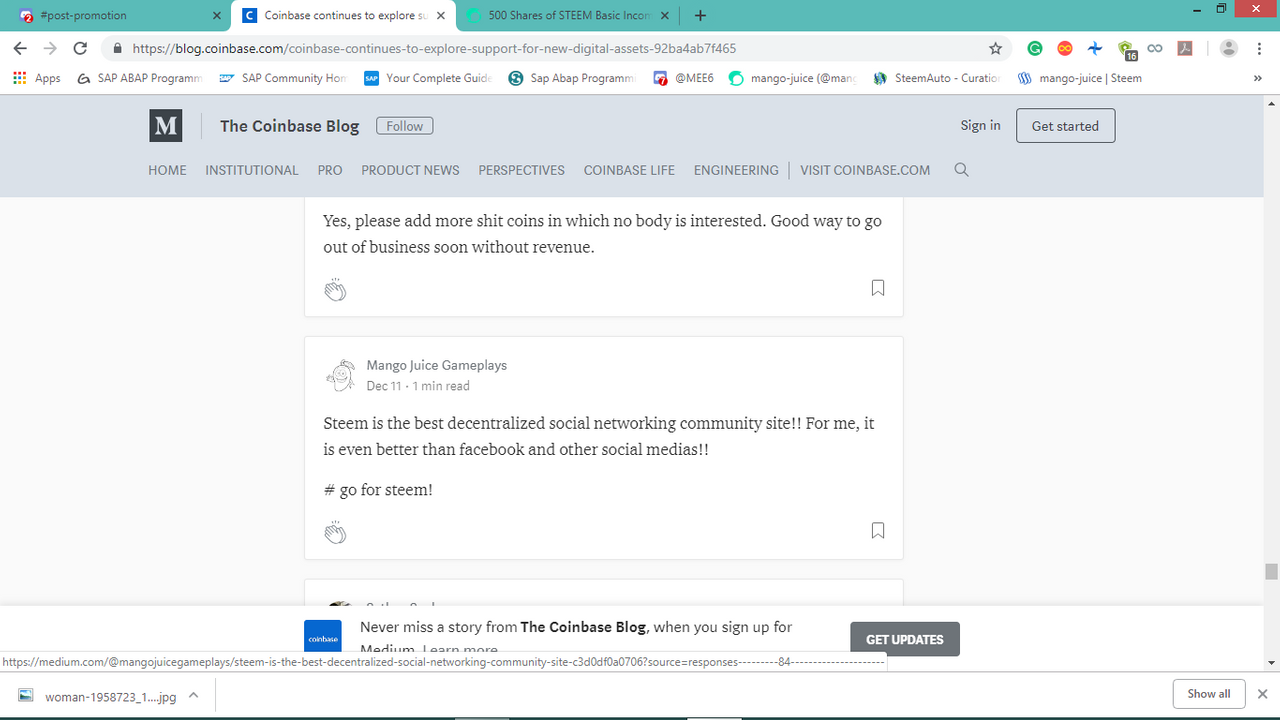Close the 500 Shares of STEEM tab
Viewport: 1280px width, 720px height.
tap(665, 15)
